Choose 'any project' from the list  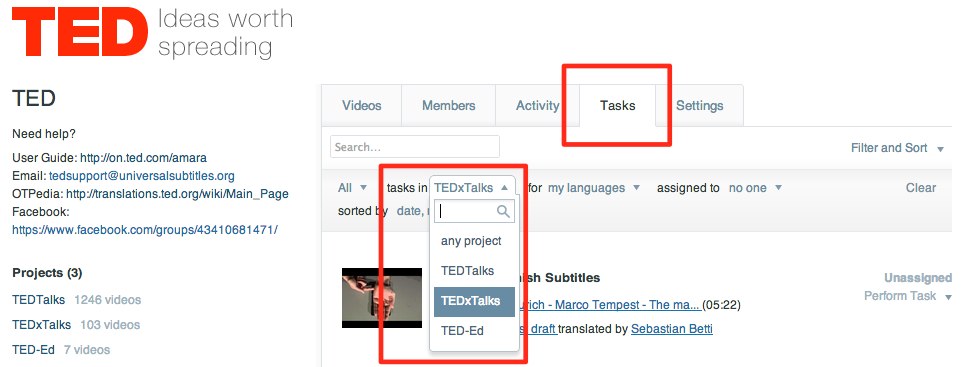[471, 241]
